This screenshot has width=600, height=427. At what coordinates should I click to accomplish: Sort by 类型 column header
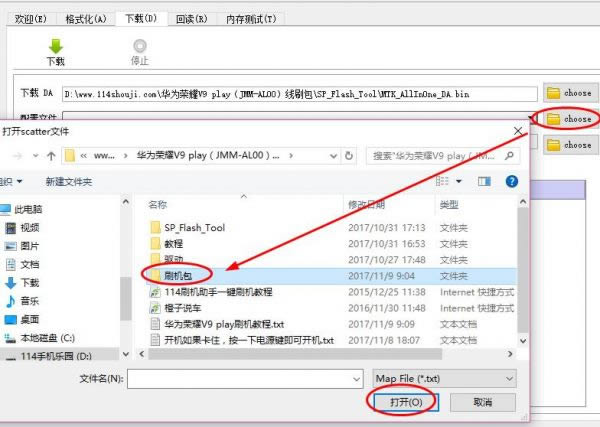[449, 205]
